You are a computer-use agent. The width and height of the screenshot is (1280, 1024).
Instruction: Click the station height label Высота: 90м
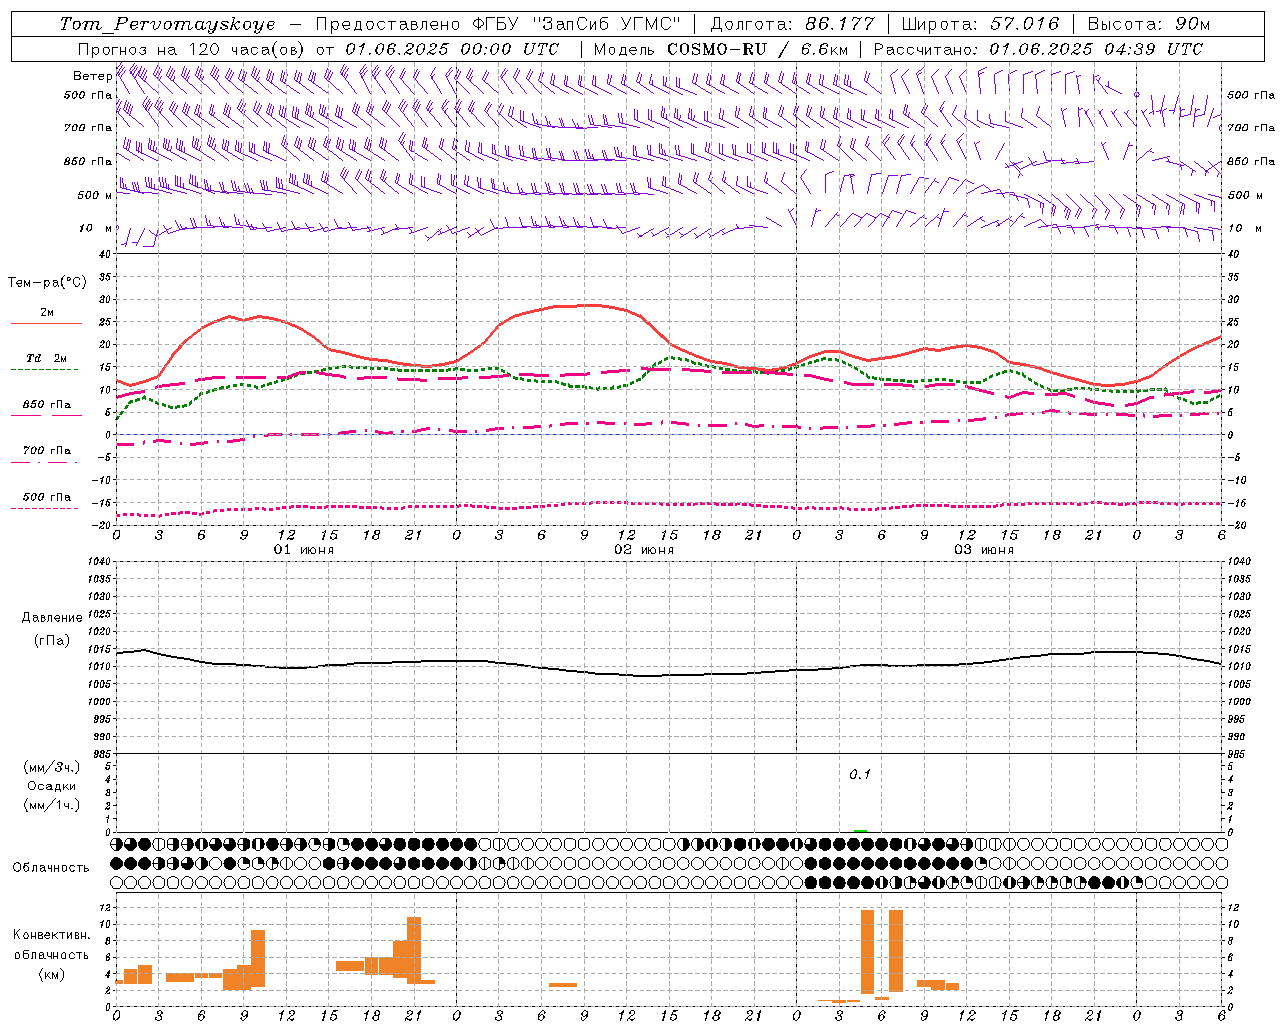pos(1149,24)
